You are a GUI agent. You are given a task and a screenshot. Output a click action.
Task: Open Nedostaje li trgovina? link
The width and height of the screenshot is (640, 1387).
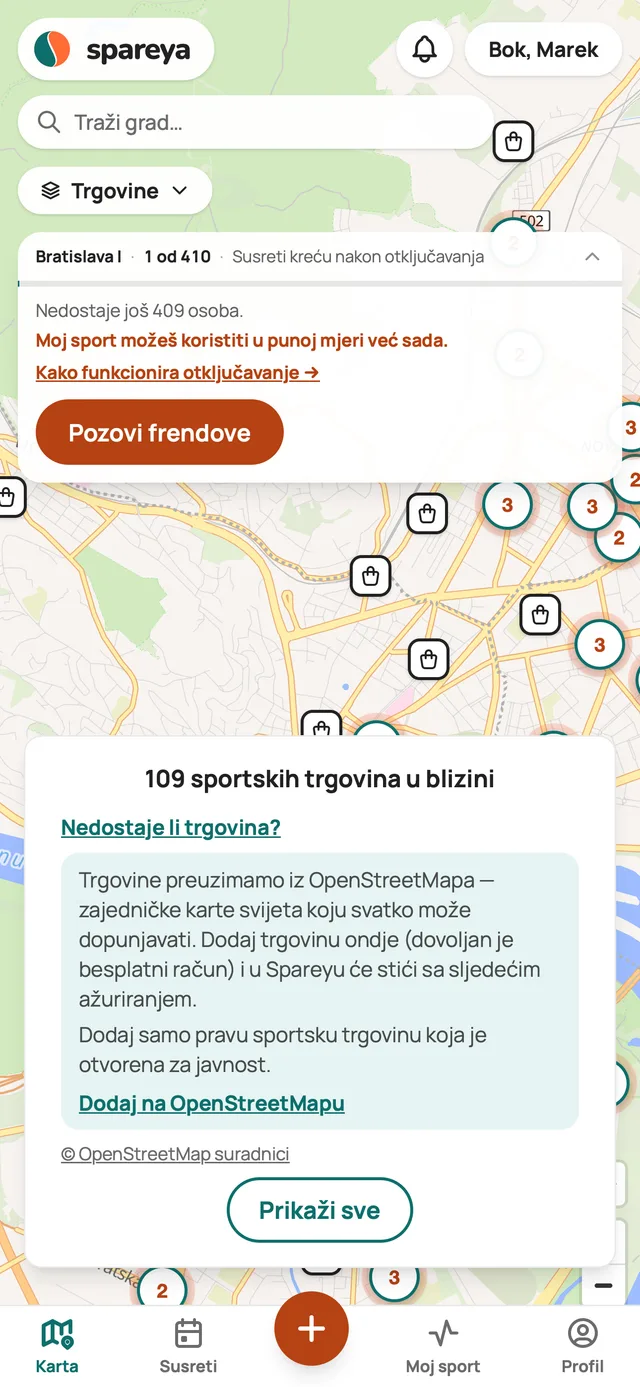(x=171, y=828)
